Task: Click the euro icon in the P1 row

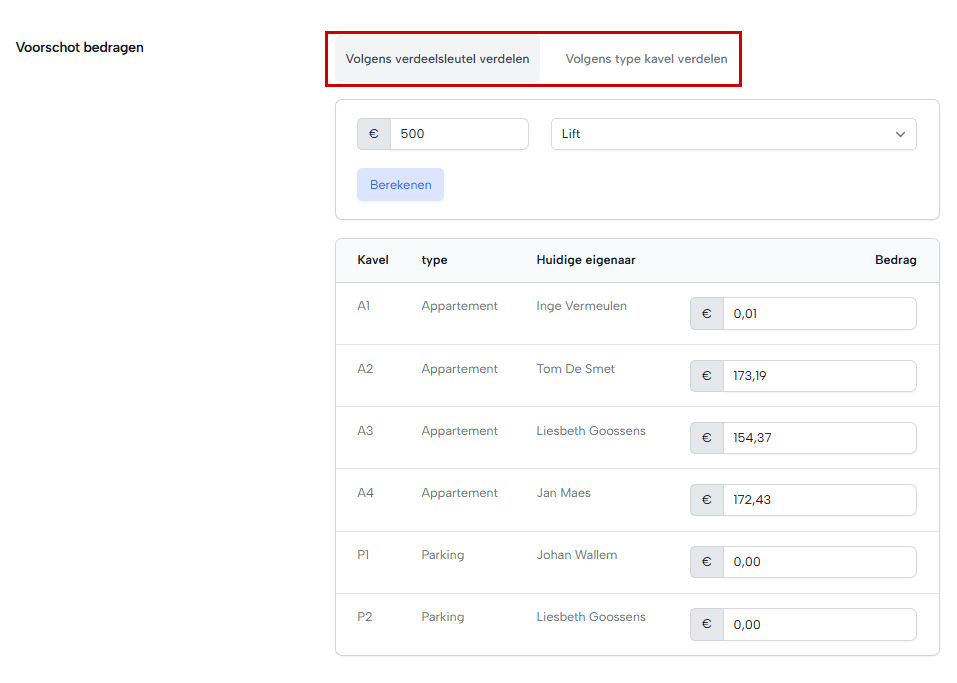Action: click(x=707, y=562)
